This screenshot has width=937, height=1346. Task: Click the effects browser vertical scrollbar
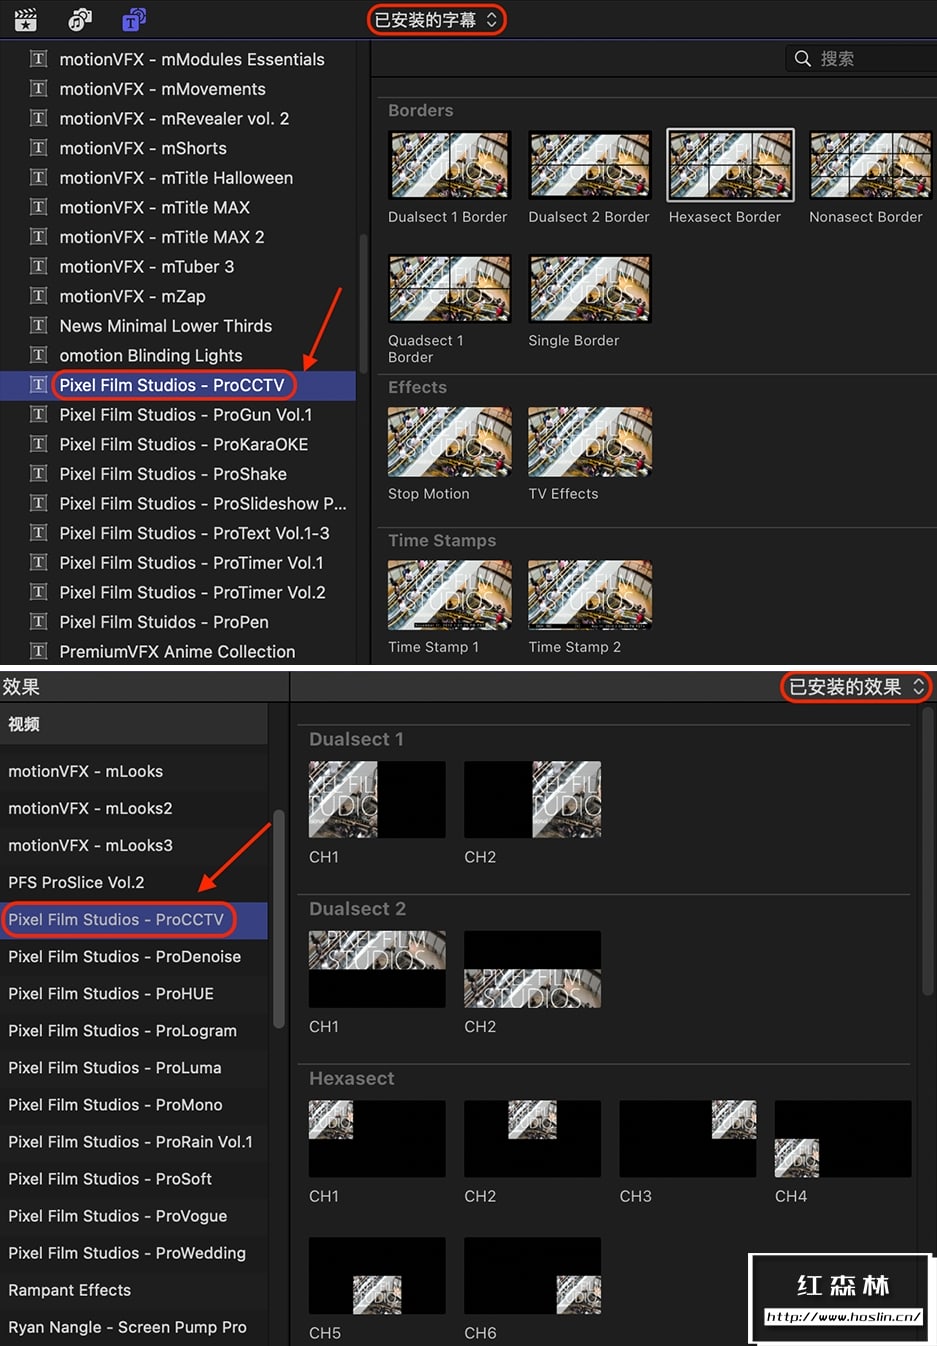(x=928, y=850)
